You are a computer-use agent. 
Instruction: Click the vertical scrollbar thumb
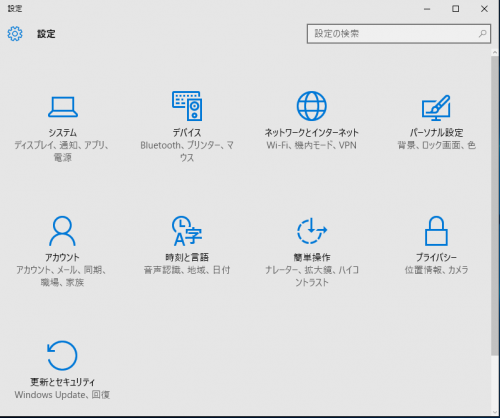click(x=495, y=206)
